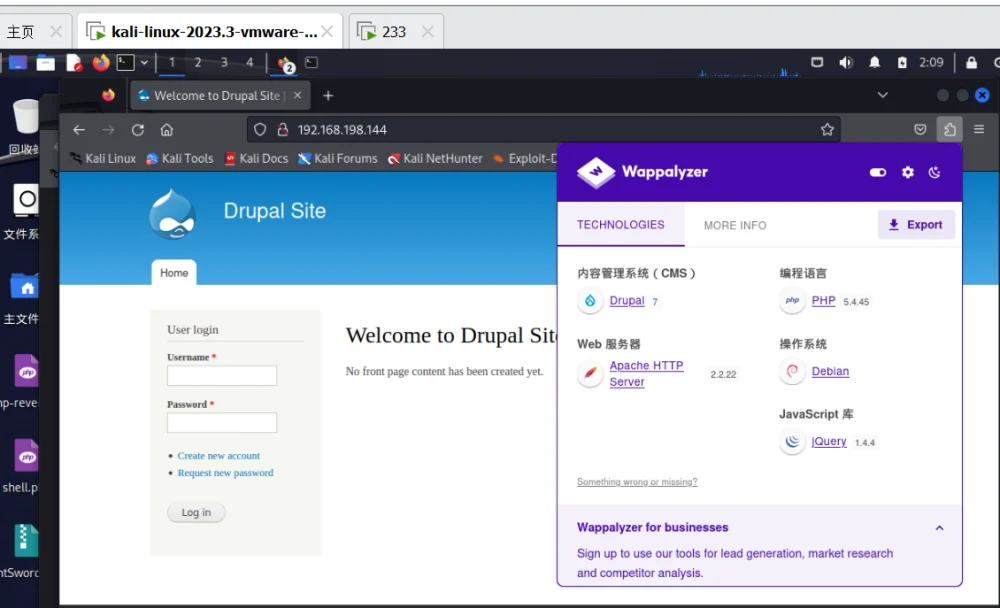The width and height of the screenshot is (1000, 608).
Task: Select the Home tab on Drupal Site
Action: (x=174, y=273)
